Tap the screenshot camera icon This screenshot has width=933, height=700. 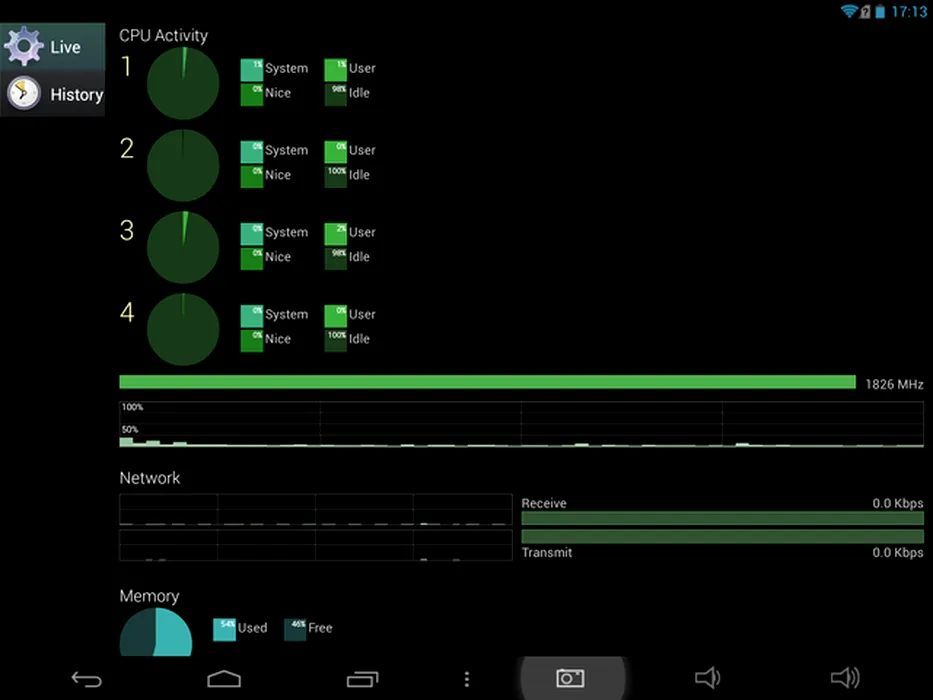click(570, 679)
